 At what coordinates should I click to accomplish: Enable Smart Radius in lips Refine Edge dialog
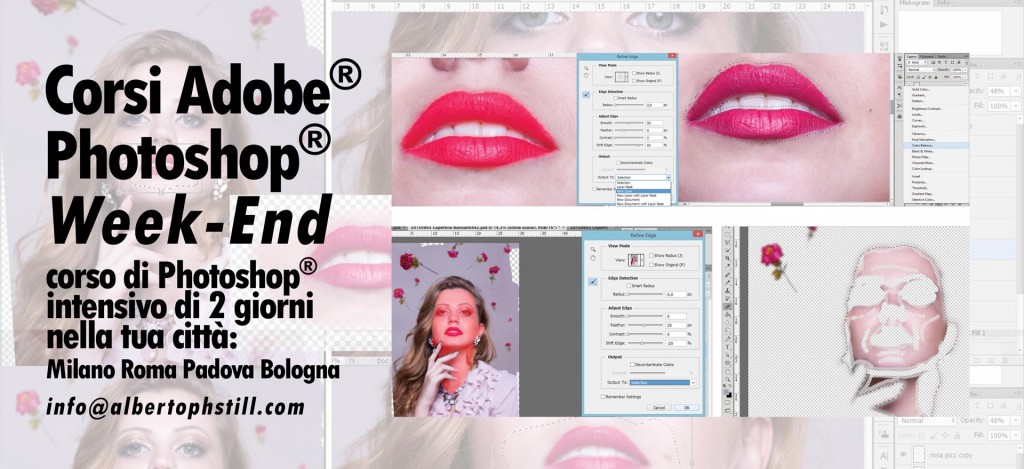(615, 98)
